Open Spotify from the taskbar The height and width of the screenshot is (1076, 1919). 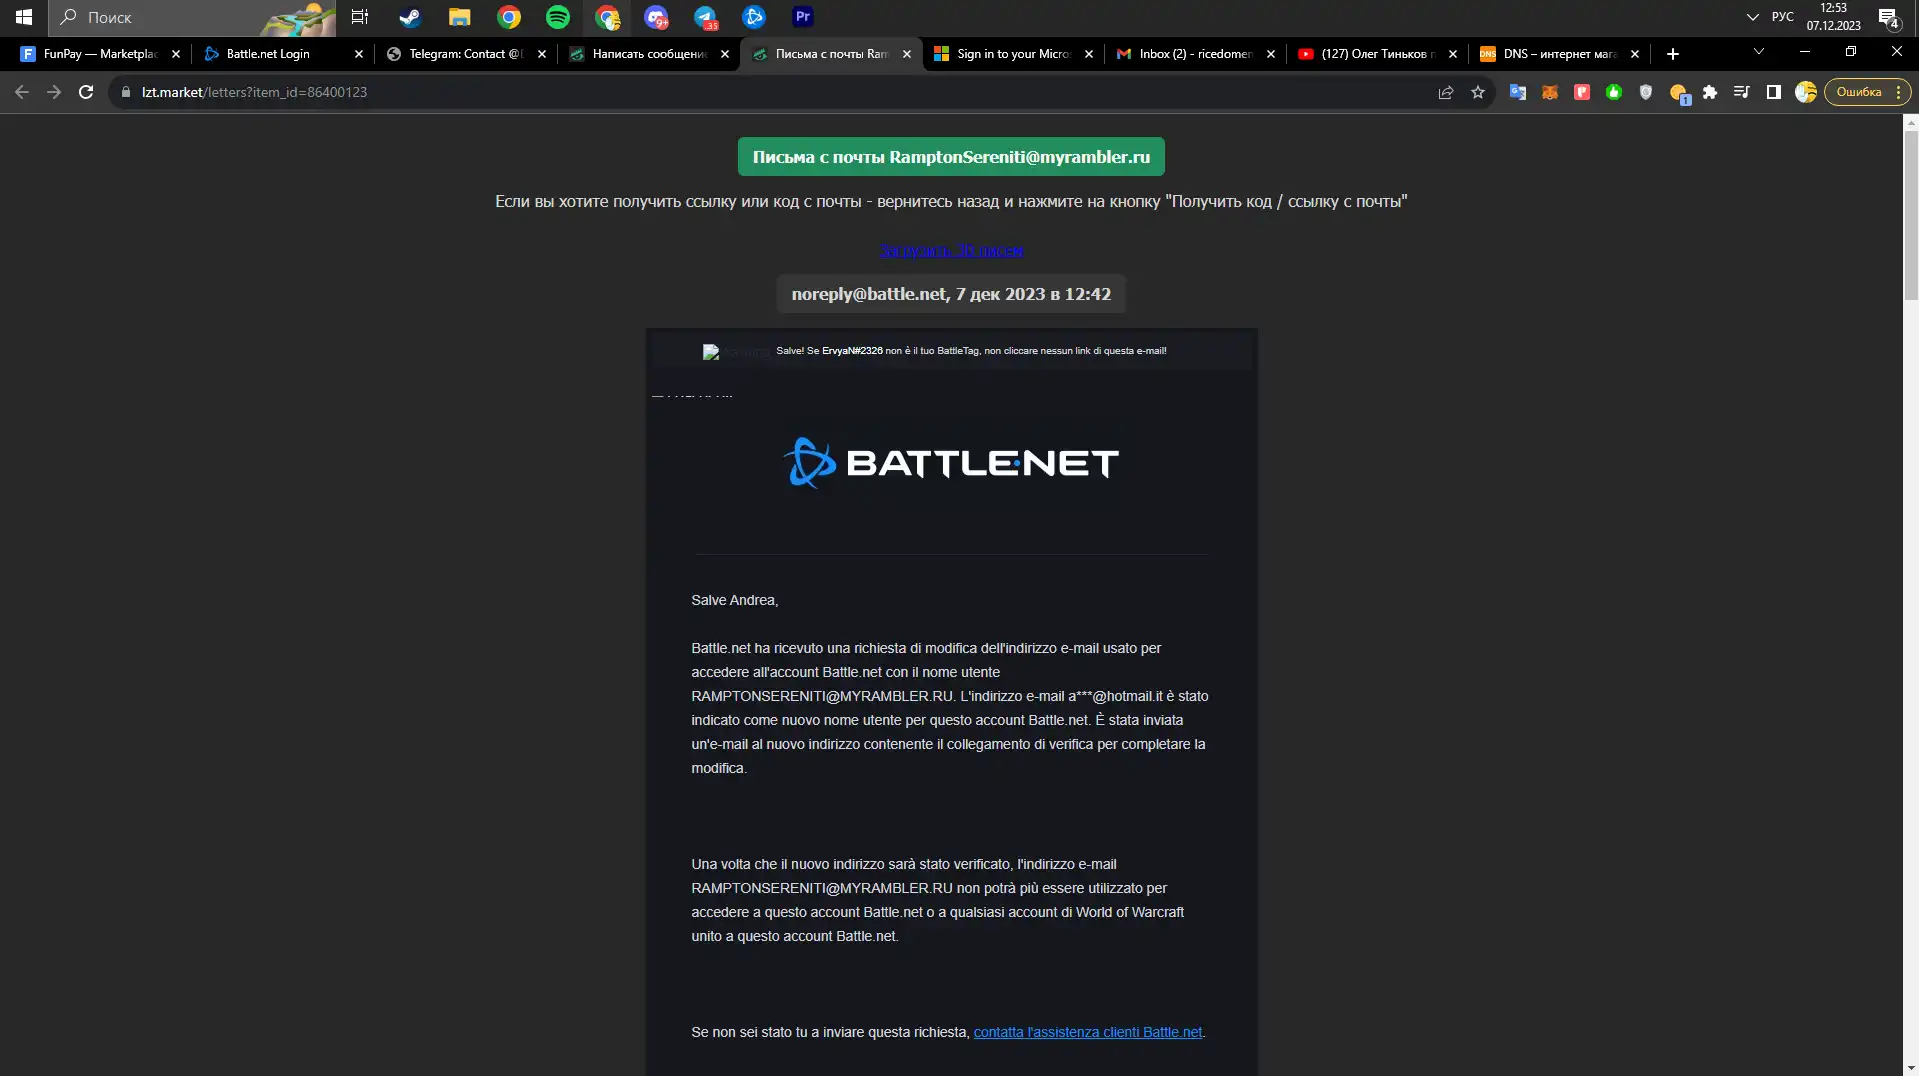(x=558, y=17)
